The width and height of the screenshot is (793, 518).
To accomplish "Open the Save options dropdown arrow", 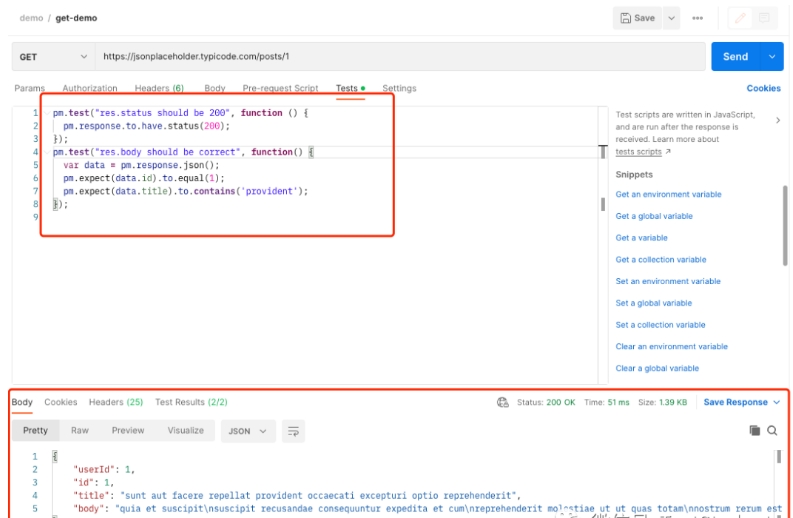I will tap(672, 18).
